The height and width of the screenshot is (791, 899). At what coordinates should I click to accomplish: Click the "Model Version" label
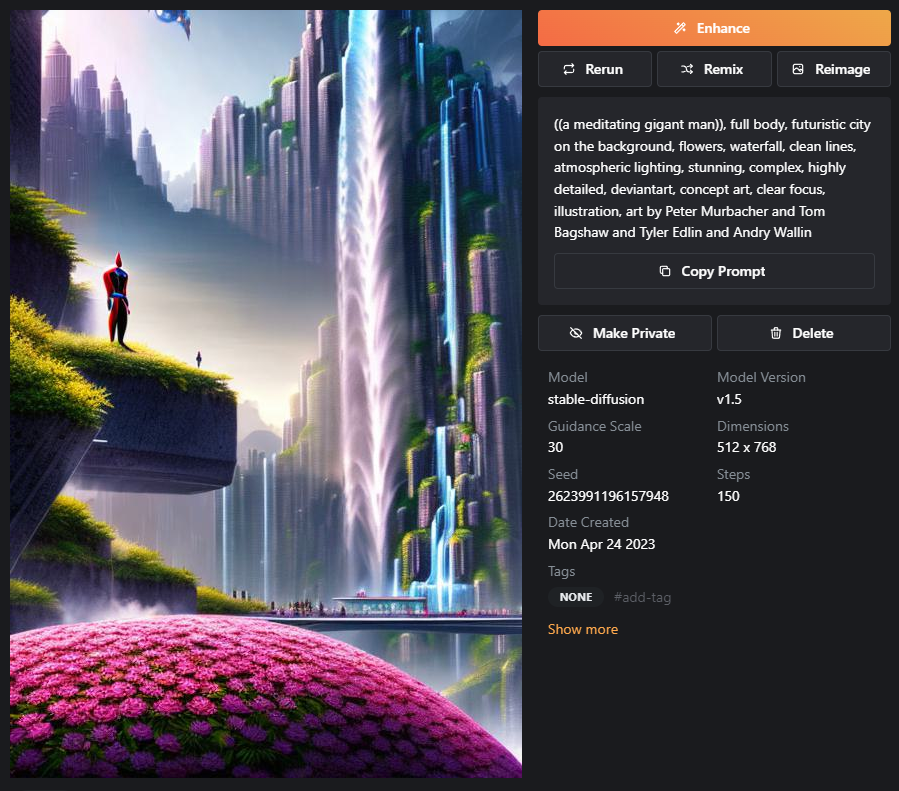coord(761,377)
